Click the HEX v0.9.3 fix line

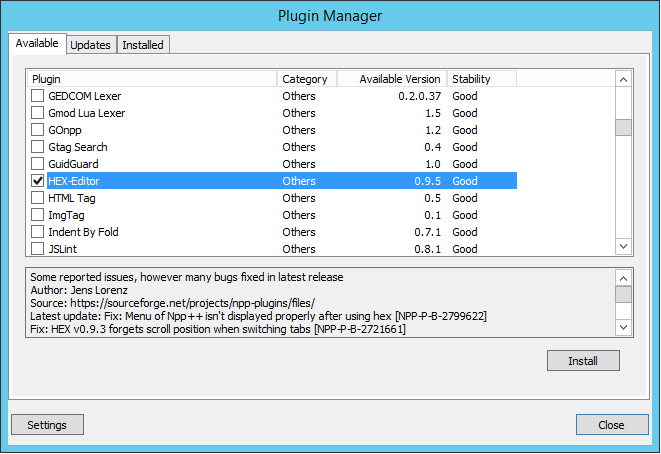pos(218,329)
